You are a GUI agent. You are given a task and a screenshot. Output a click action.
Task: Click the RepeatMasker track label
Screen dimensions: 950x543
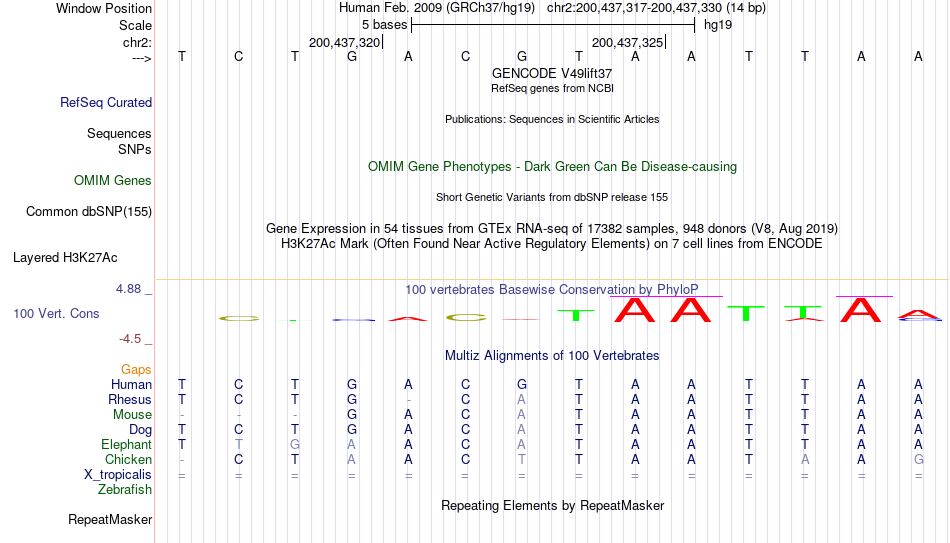110,519
